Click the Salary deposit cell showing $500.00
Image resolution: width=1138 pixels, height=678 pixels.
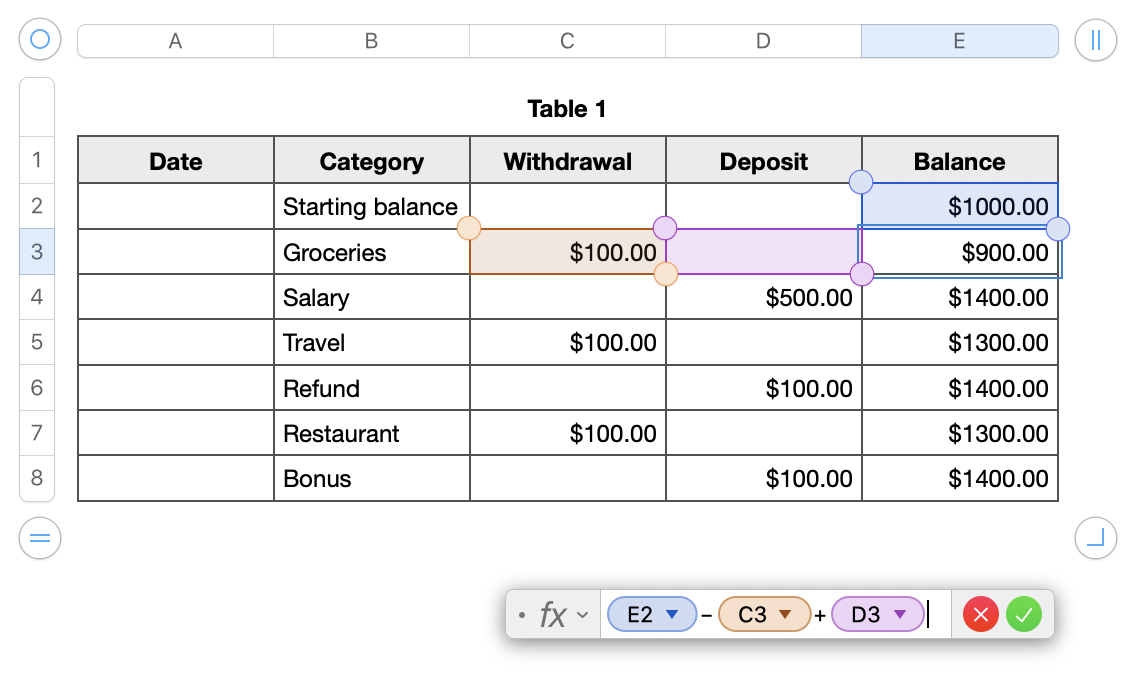[x=763, y=298]
